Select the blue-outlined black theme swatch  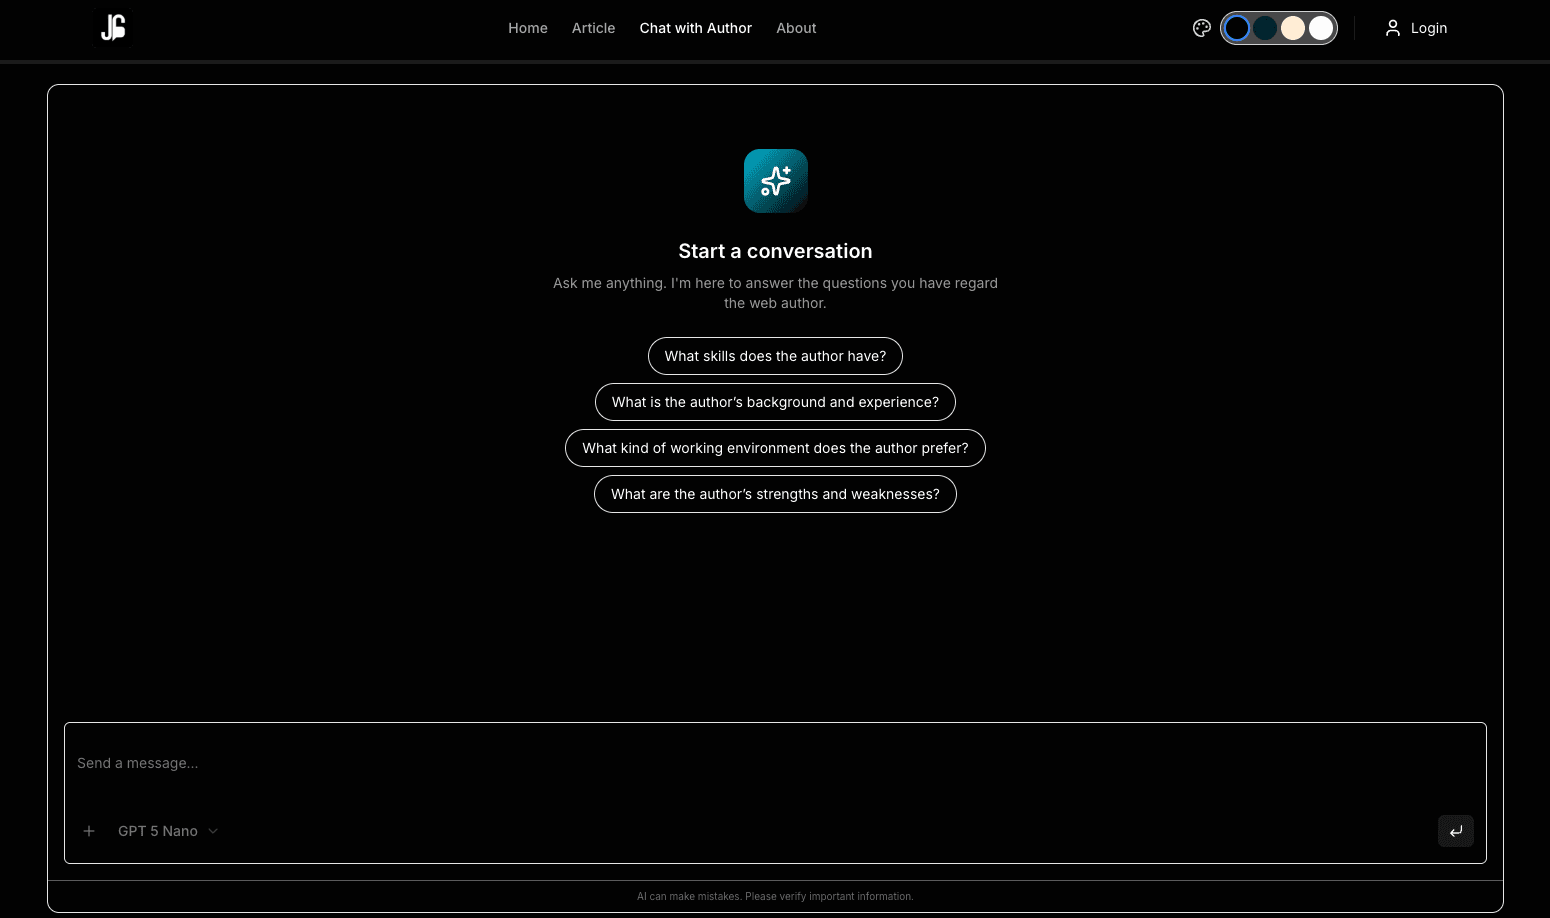click(1237, 28)
